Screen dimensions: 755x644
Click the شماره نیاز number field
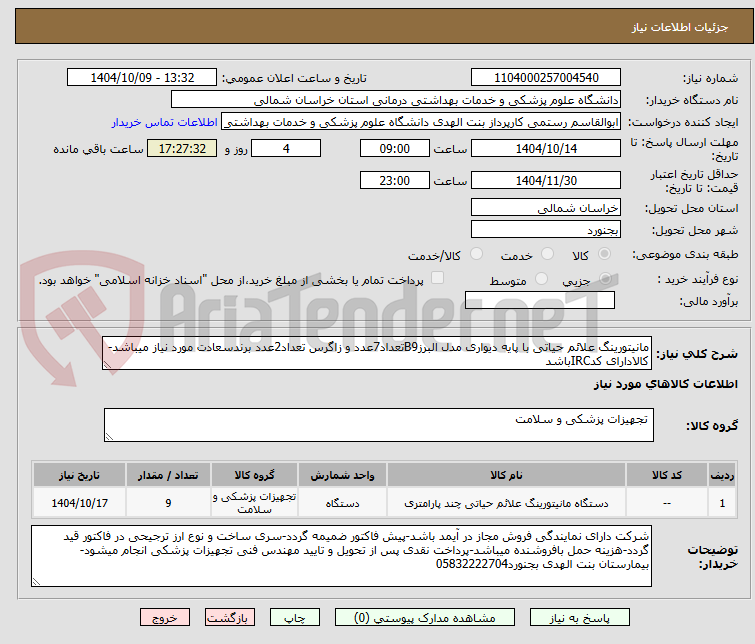(x=546, y=78)
